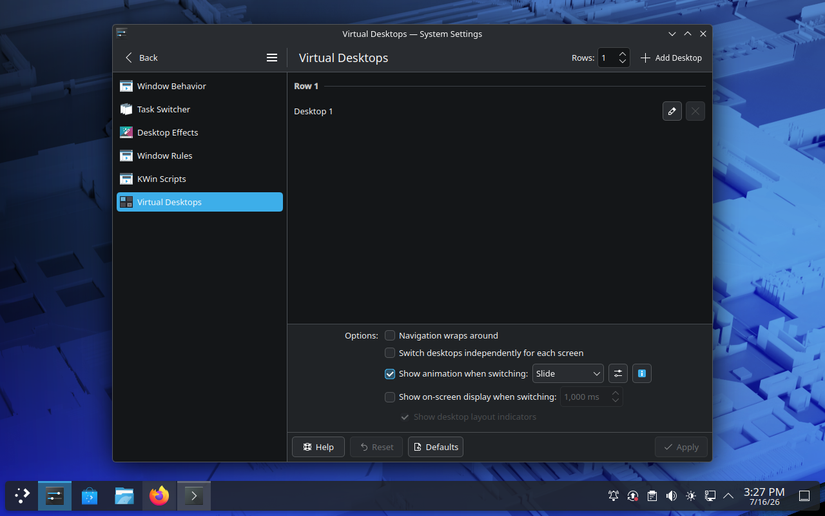Open Dolphin file manager from taskbar
The height and width of the screenshot is (516, 825).
coord(124,495)
